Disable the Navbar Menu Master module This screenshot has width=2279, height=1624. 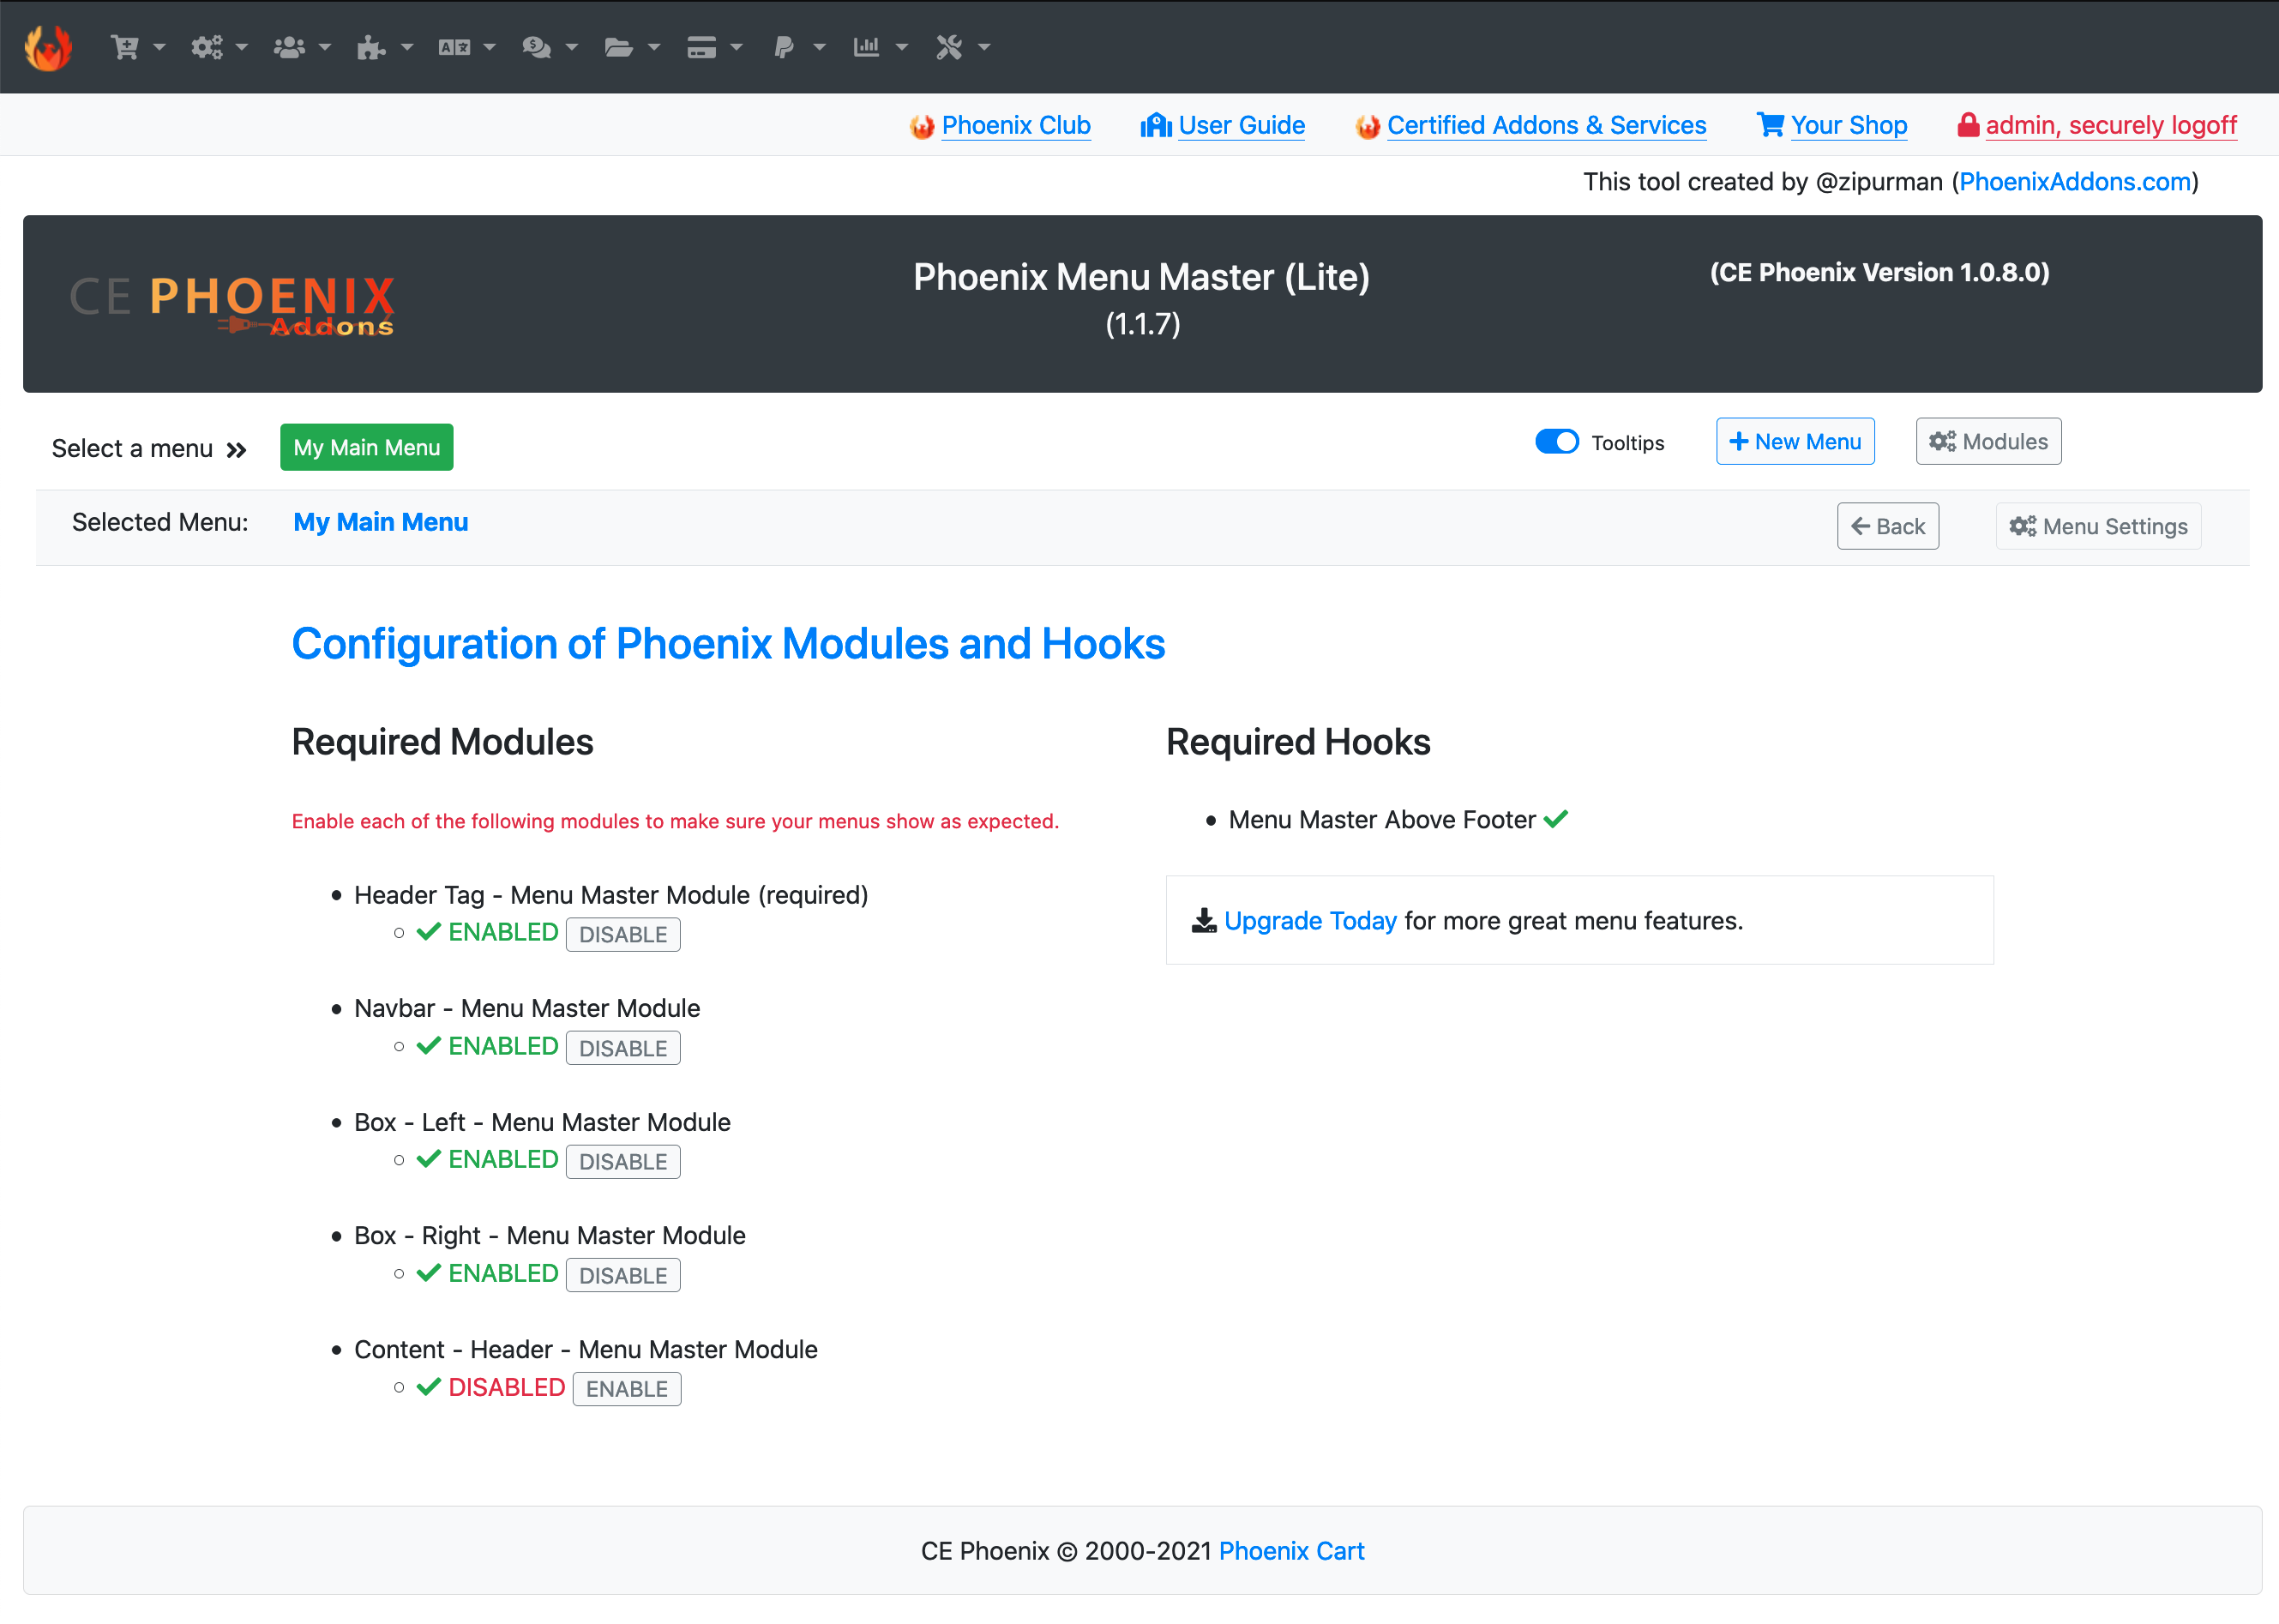[623, 1048]
